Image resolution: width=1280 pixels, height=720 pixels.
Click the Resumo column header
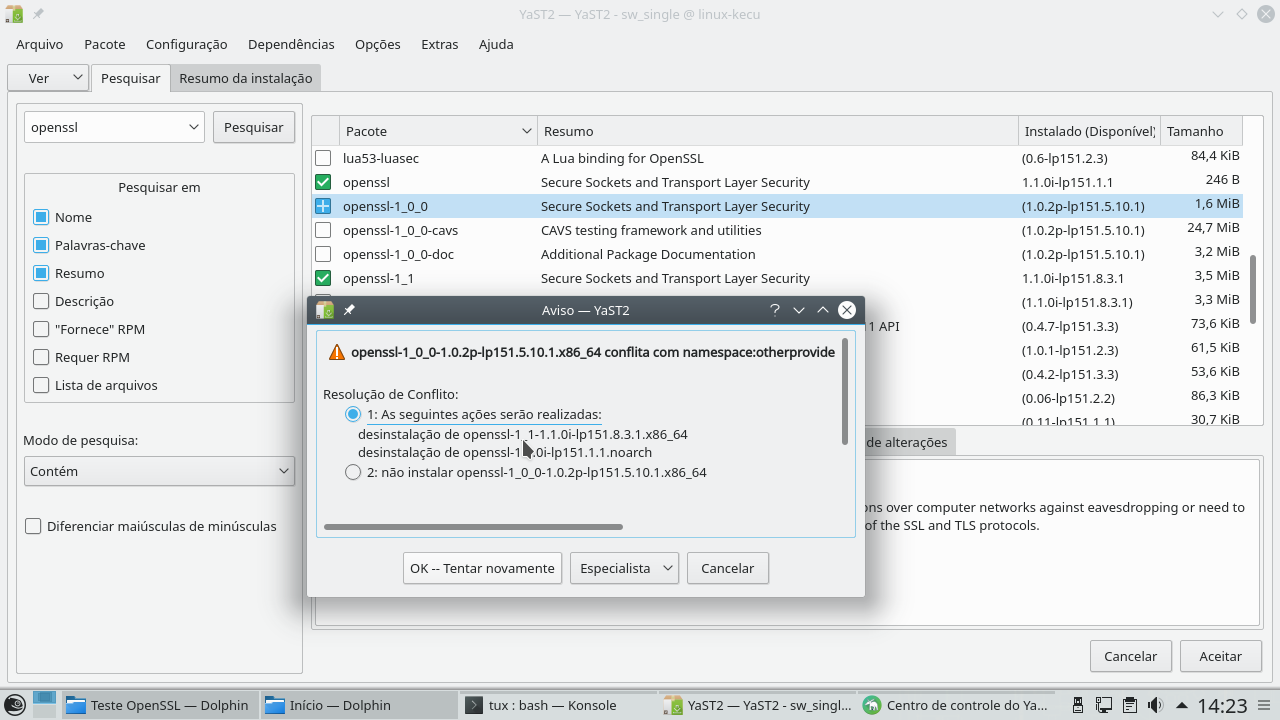pyautogui.click(x=777, y=131)
